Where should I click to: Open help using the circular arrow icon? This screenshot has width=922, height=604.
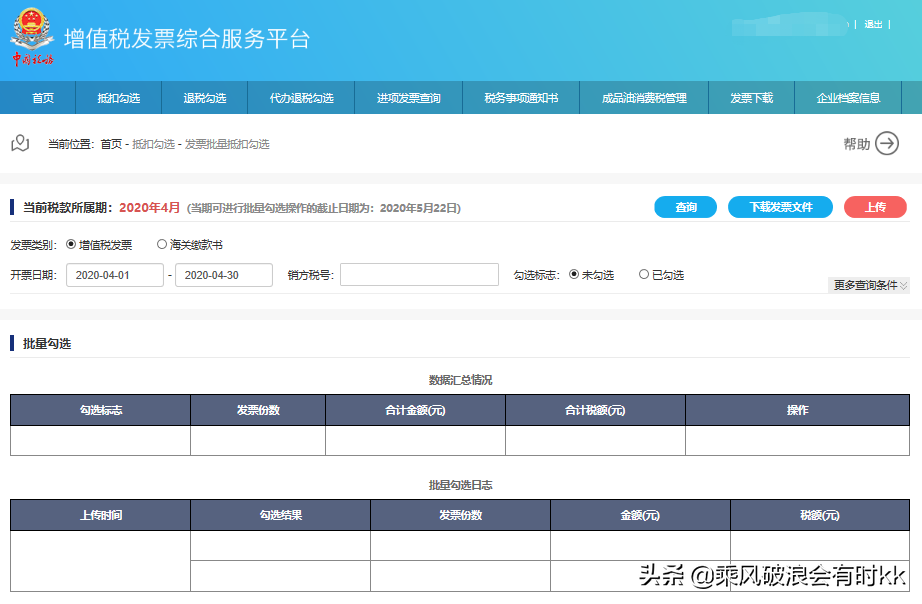click(x=887, y=143)
